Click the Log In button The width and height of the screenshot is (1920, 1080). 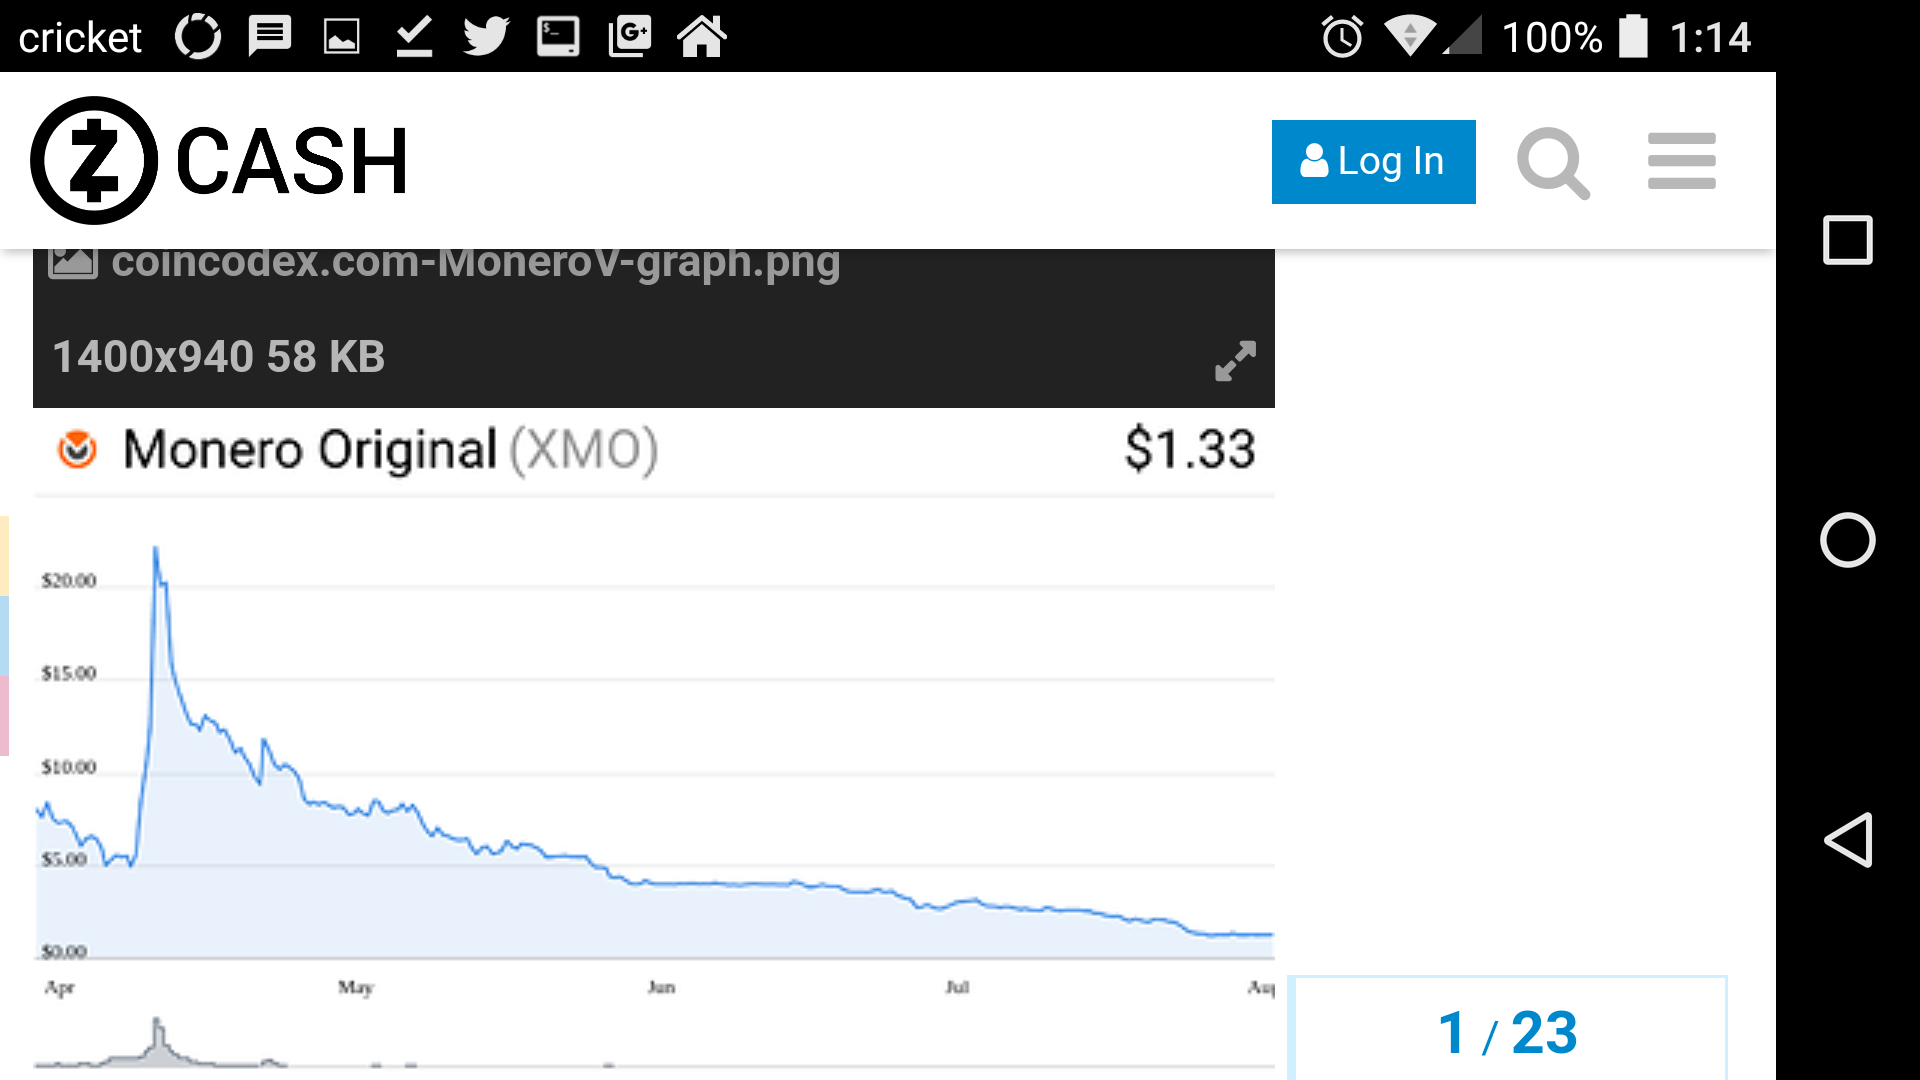pos(1373,162)
